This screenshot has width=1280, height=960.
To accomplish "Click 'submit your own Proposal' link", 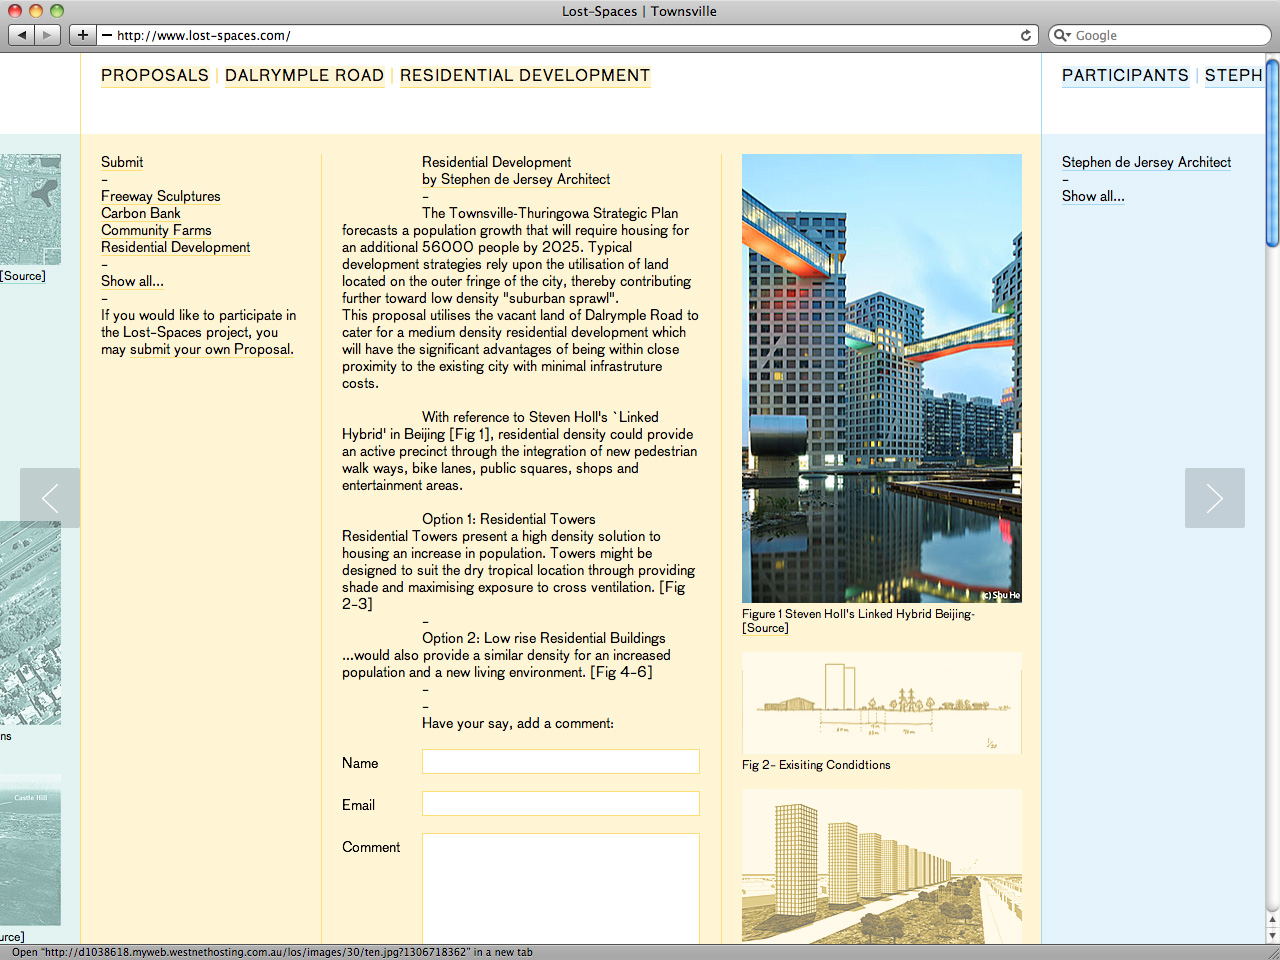I will tap(210, 349).
